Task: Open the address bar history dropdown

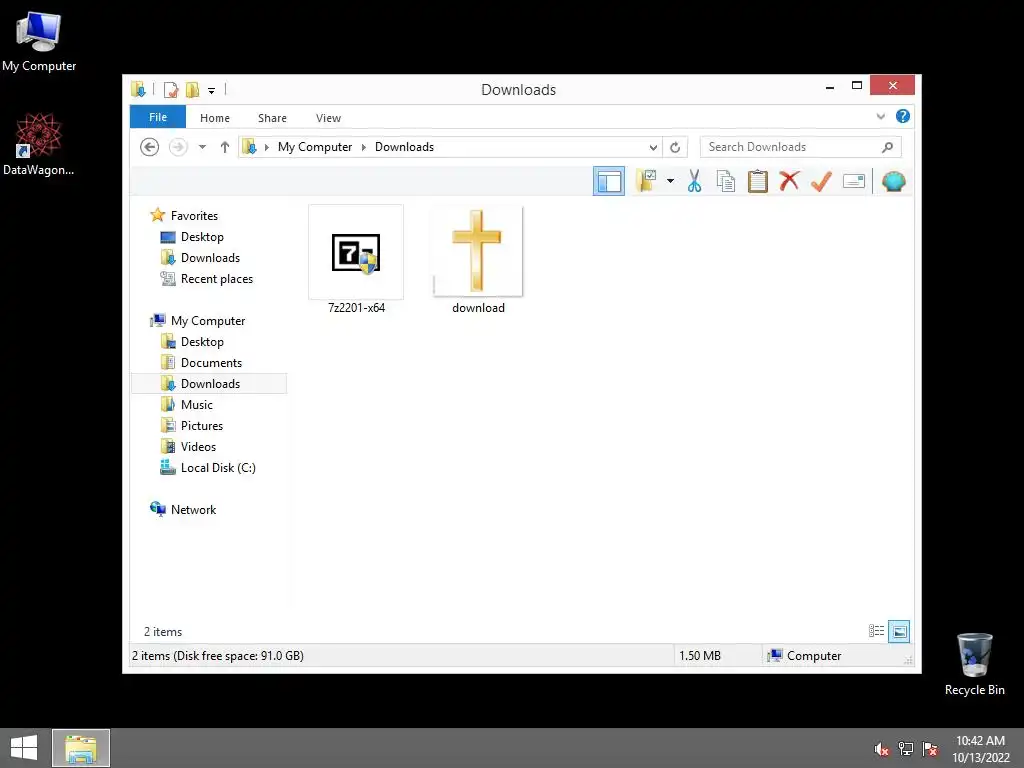Action: (x=652, y=147)
